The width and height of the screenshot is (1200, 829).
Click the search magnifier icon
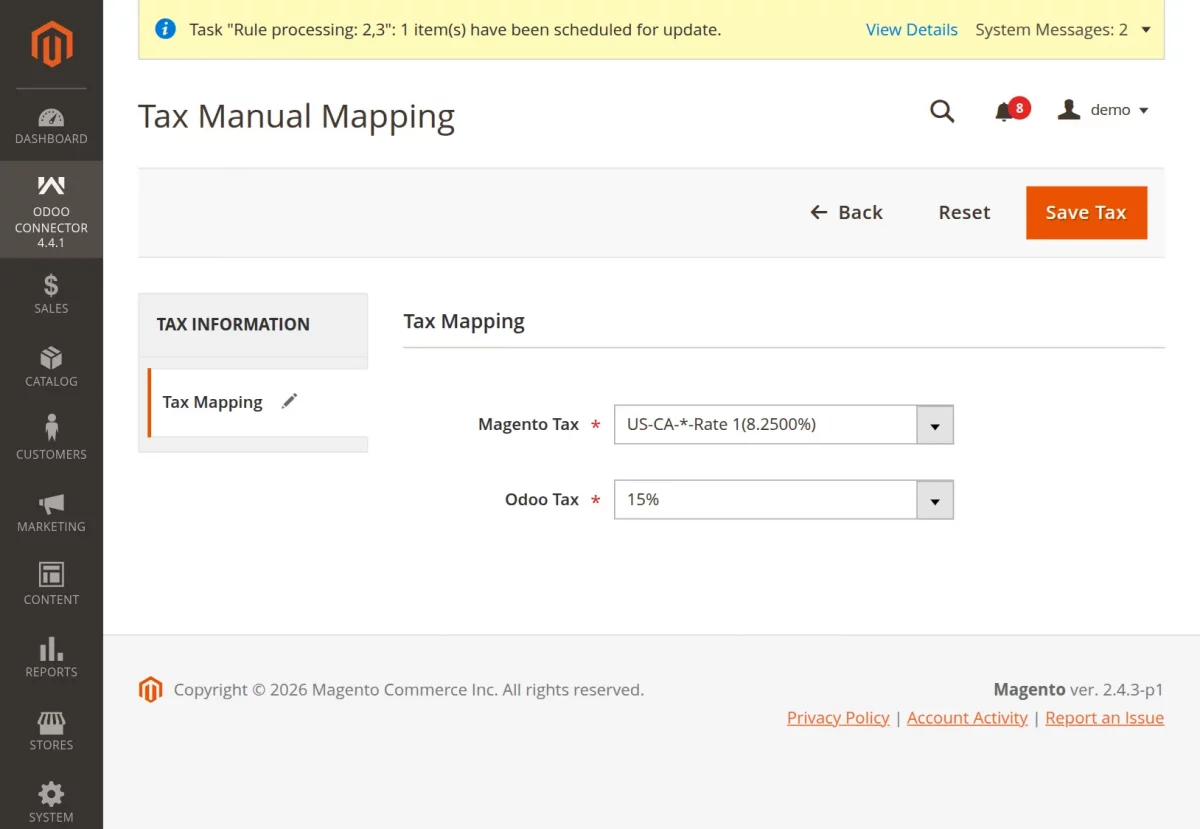(942, 110)
